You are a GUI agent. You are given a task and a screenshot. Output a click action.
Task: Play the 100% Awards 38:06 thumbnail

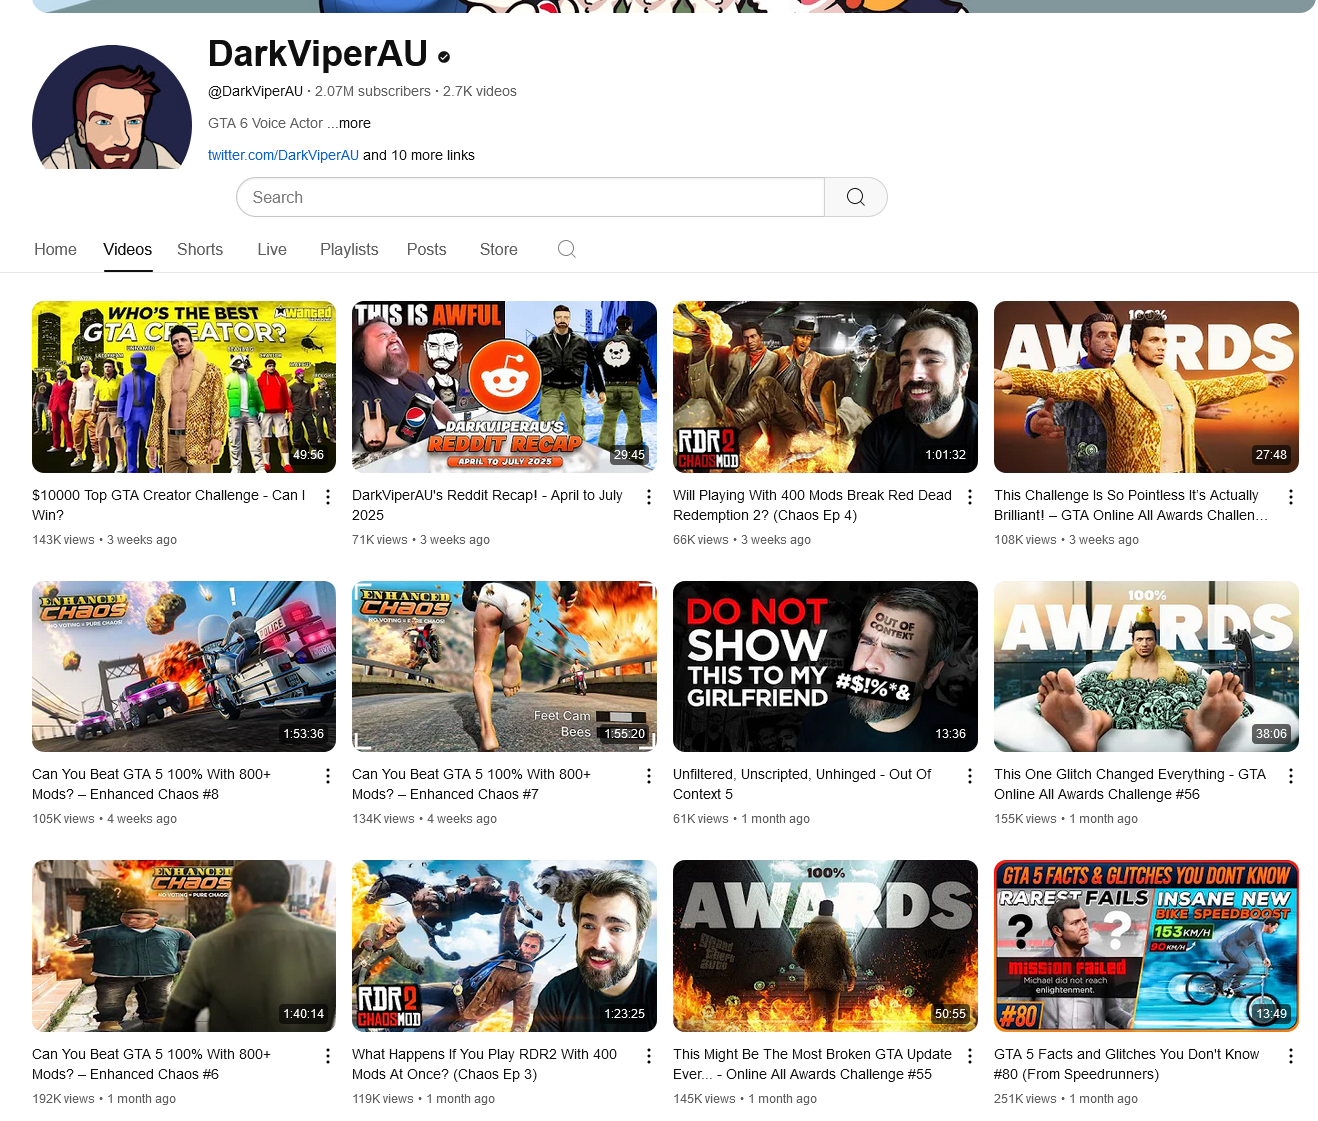(x=1146, y=666)
